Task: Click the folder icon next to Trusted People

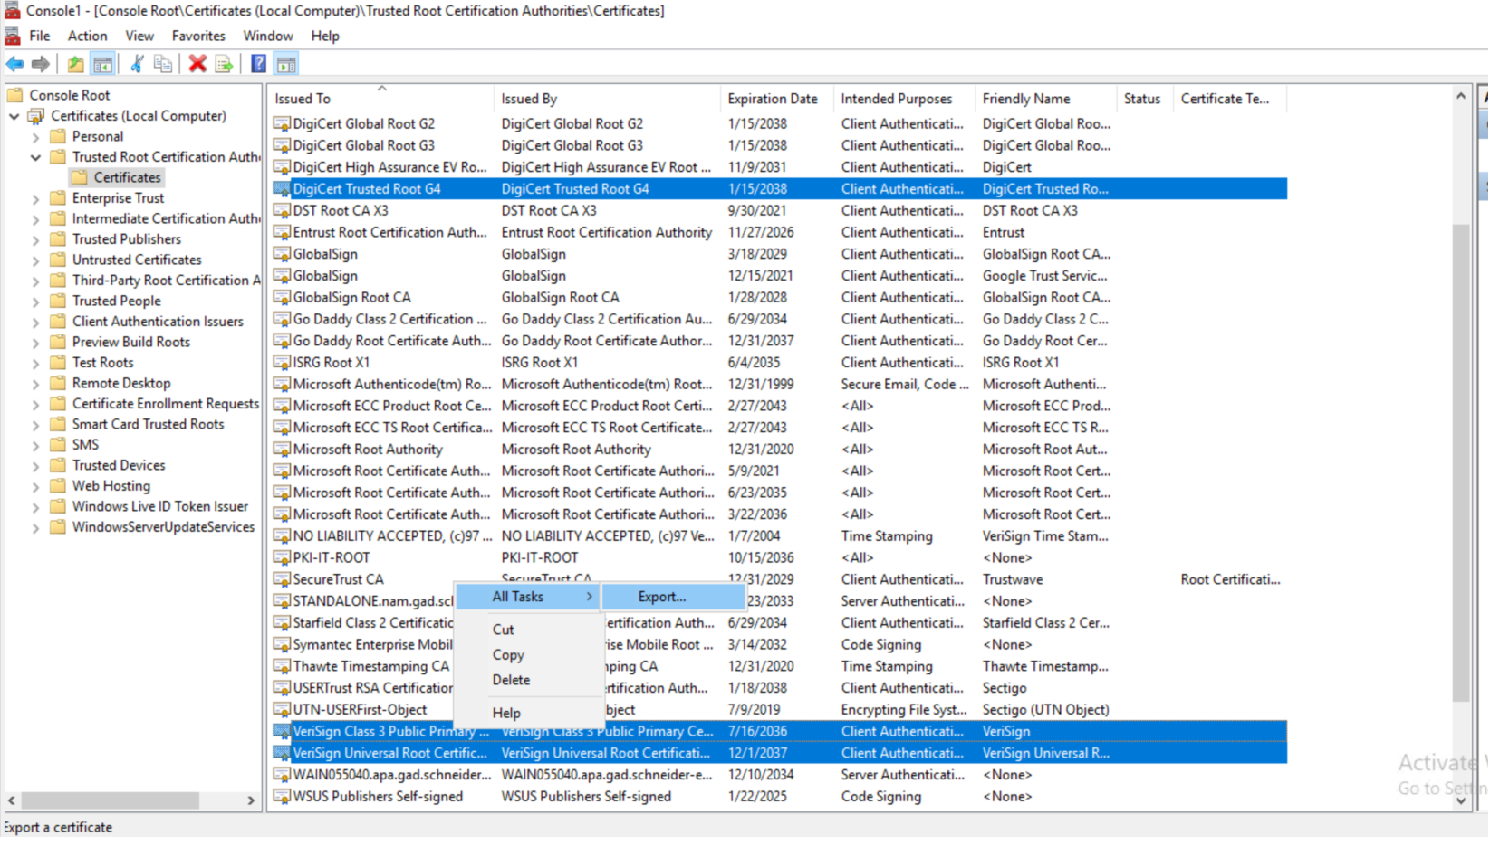Action: [x=57, y=301]
